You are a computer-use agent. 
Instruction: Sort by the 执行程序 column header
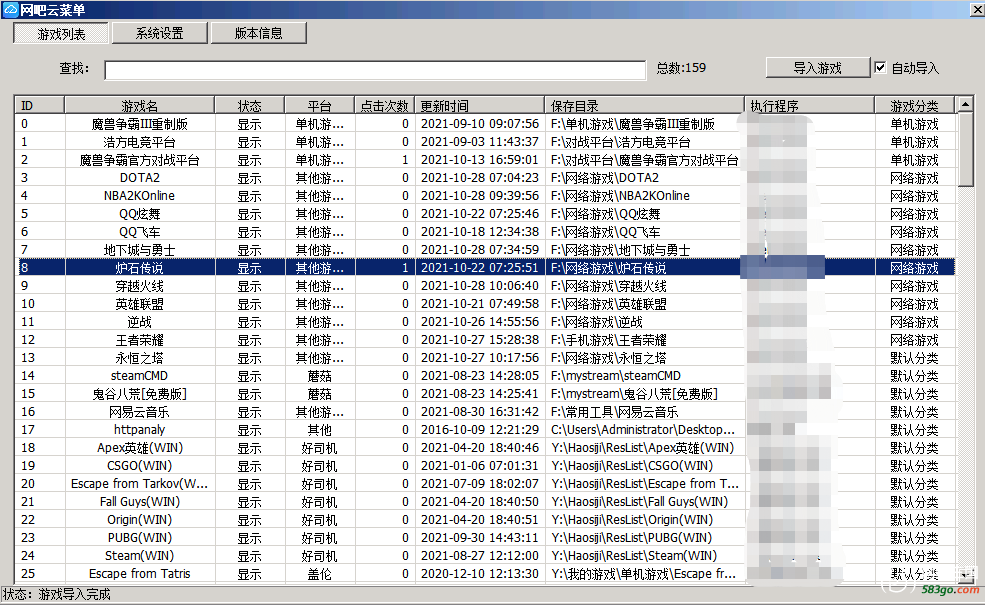point(809,106)
